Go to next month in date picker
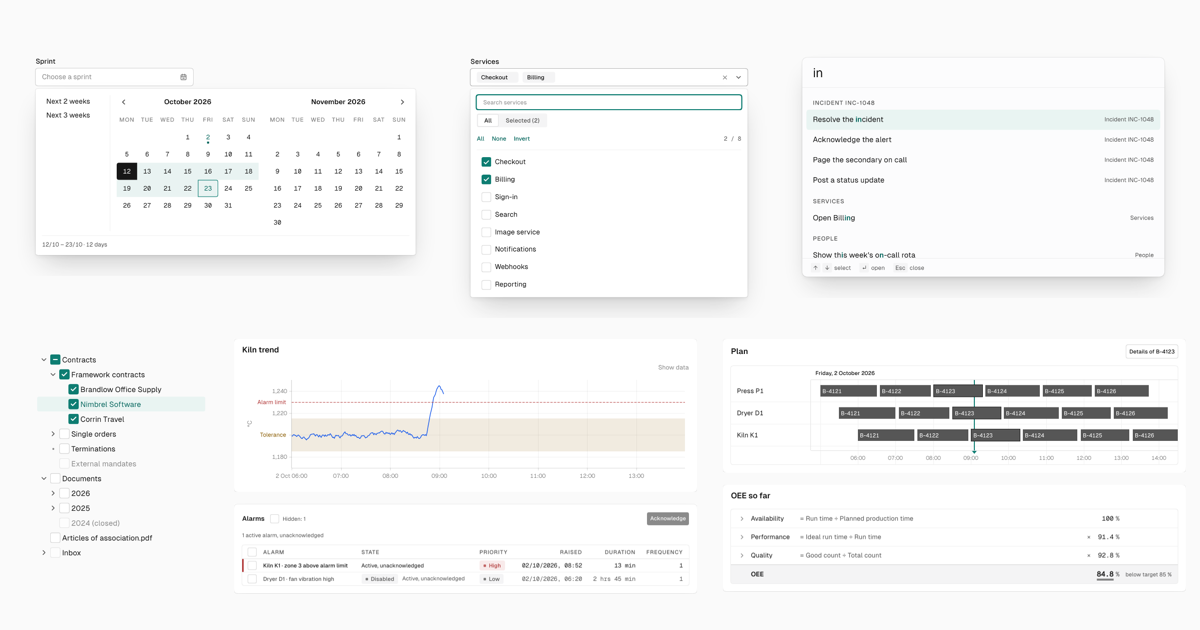1200x630 pixels. click(402, 102)
